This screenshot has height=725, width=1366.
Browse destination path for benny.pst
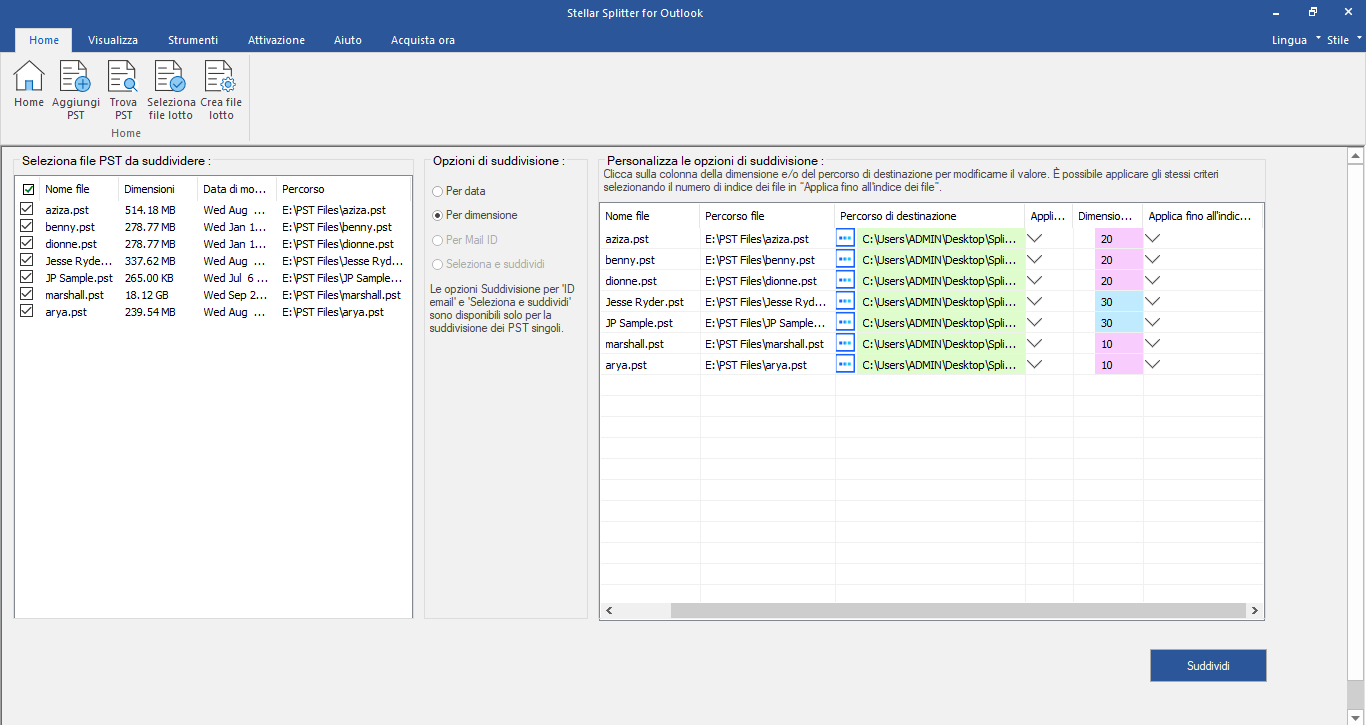(x=846, y=259)
